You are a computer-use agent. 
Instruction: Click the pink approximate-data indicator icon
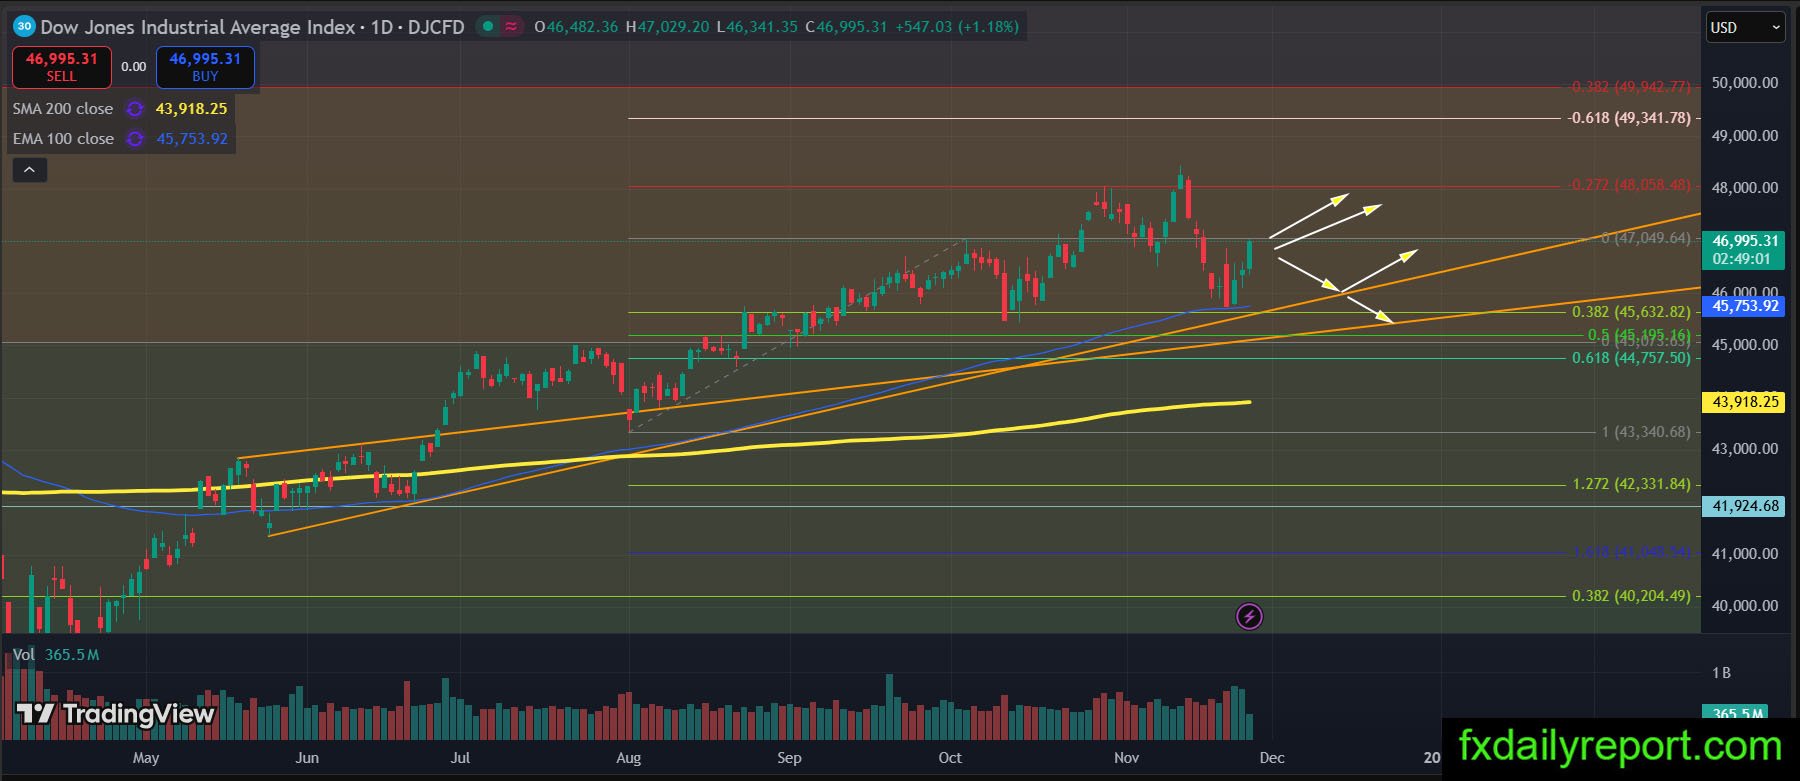coord(512,27)
